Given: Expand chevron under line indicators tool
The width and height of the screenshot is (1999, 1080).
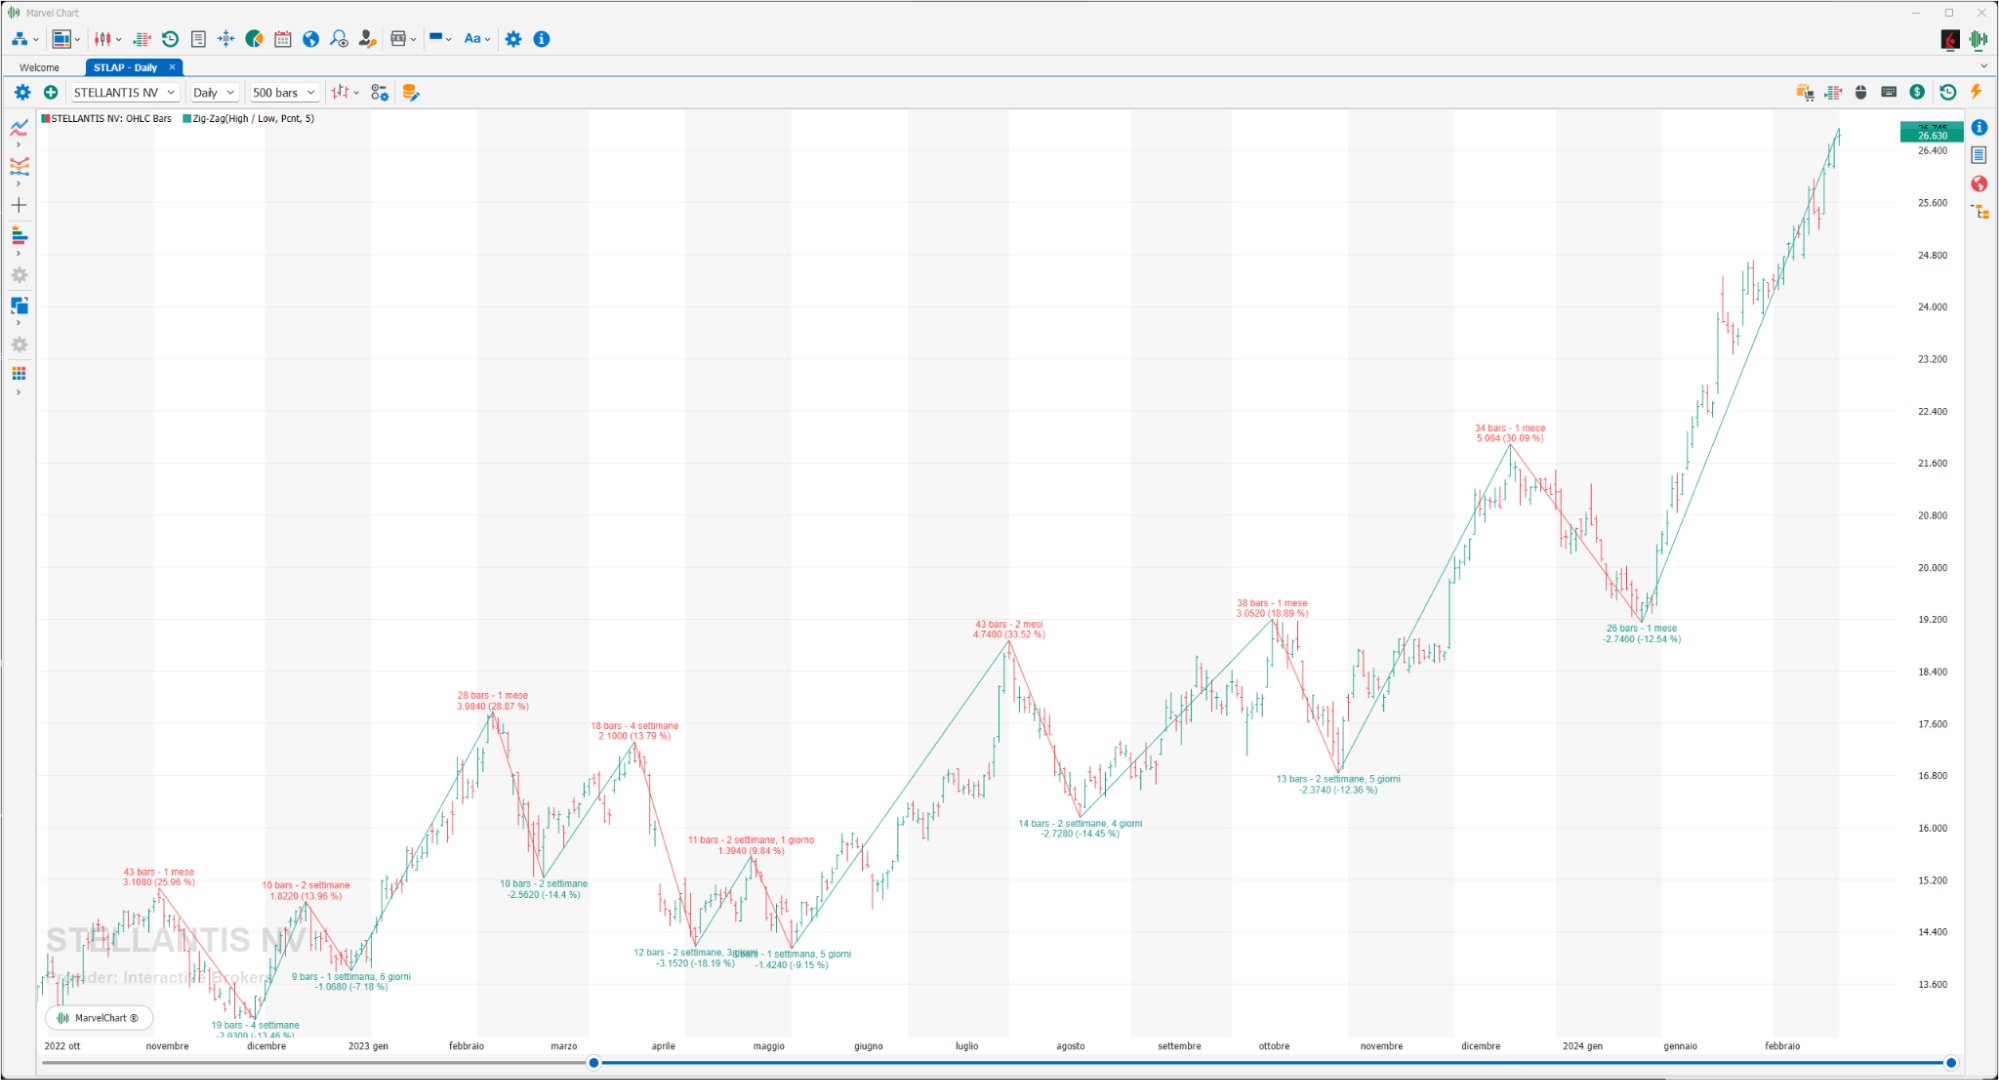Looking at the screenshot, I should [18, 145].
